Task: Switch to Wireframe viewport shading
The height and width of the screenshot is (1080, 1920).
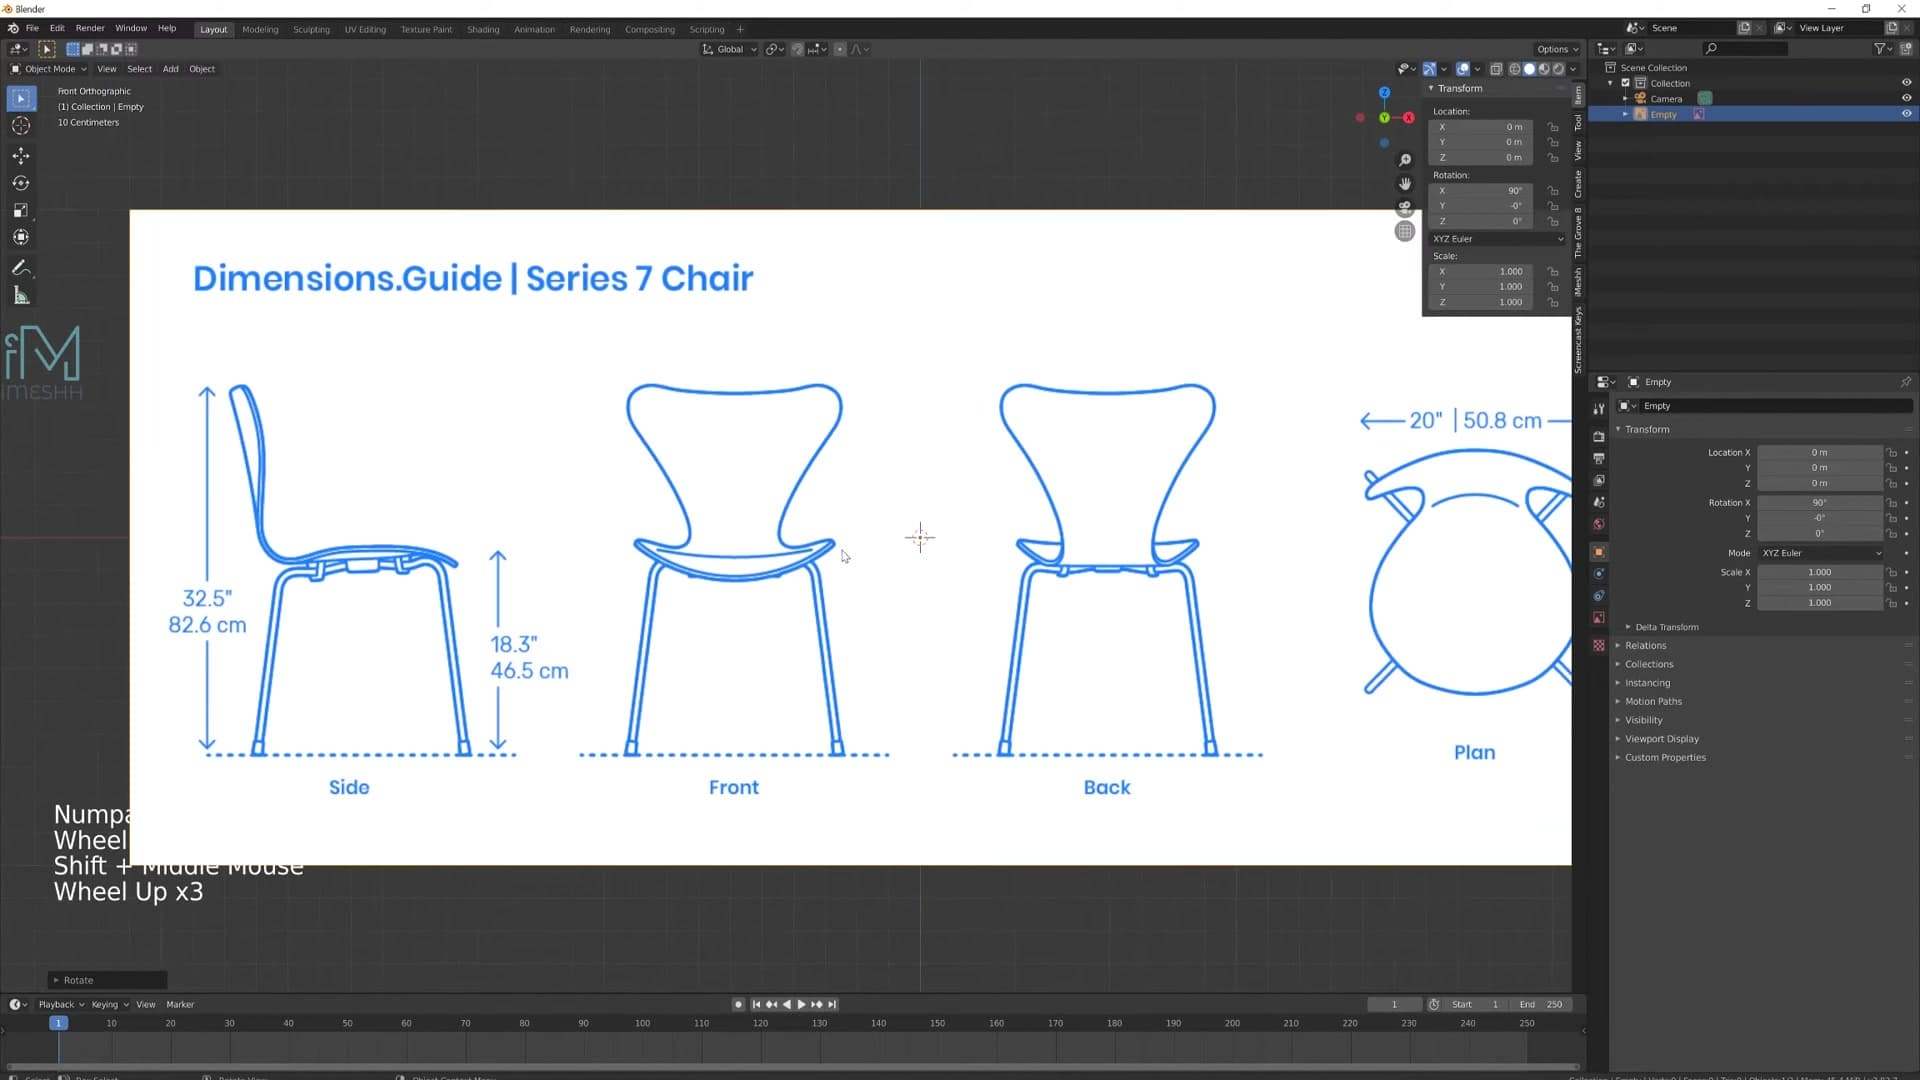Action: point(1515,69)
